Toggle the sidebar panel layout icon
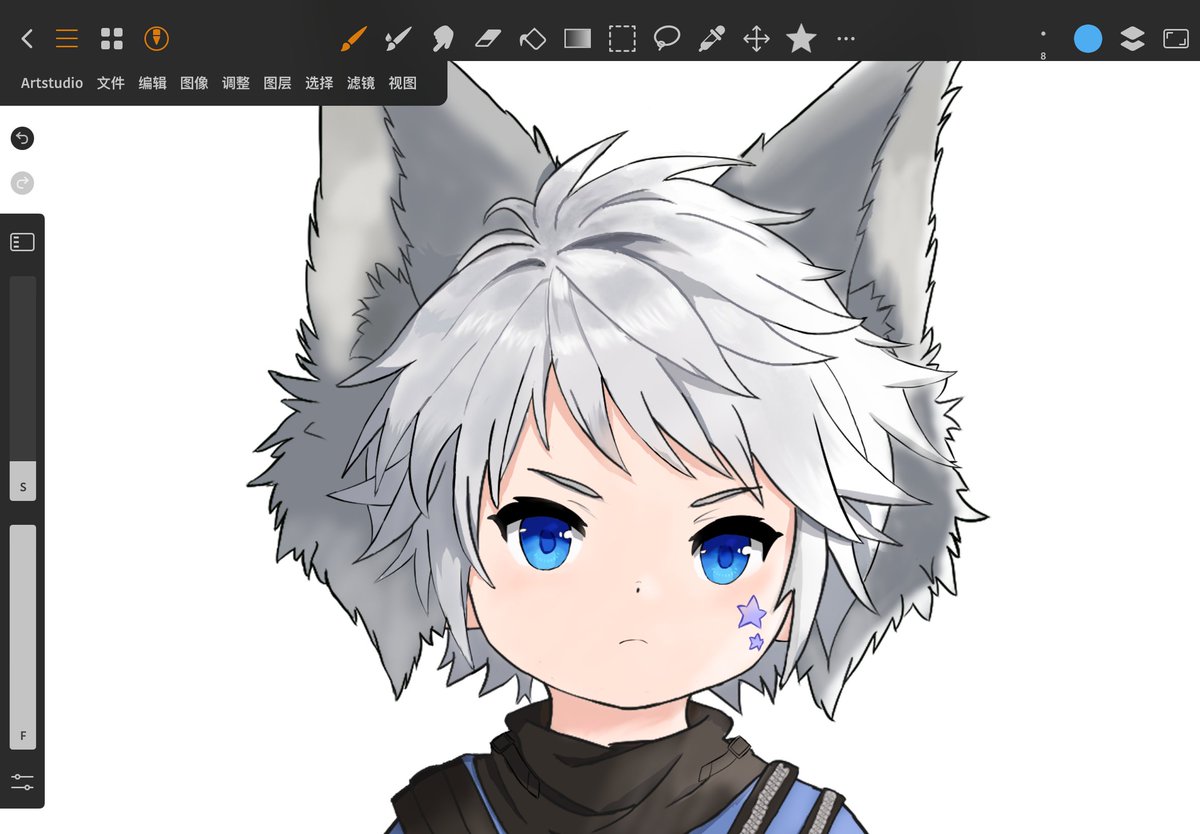The height and width of the screenshot is (834, 1200). point(22,242)
